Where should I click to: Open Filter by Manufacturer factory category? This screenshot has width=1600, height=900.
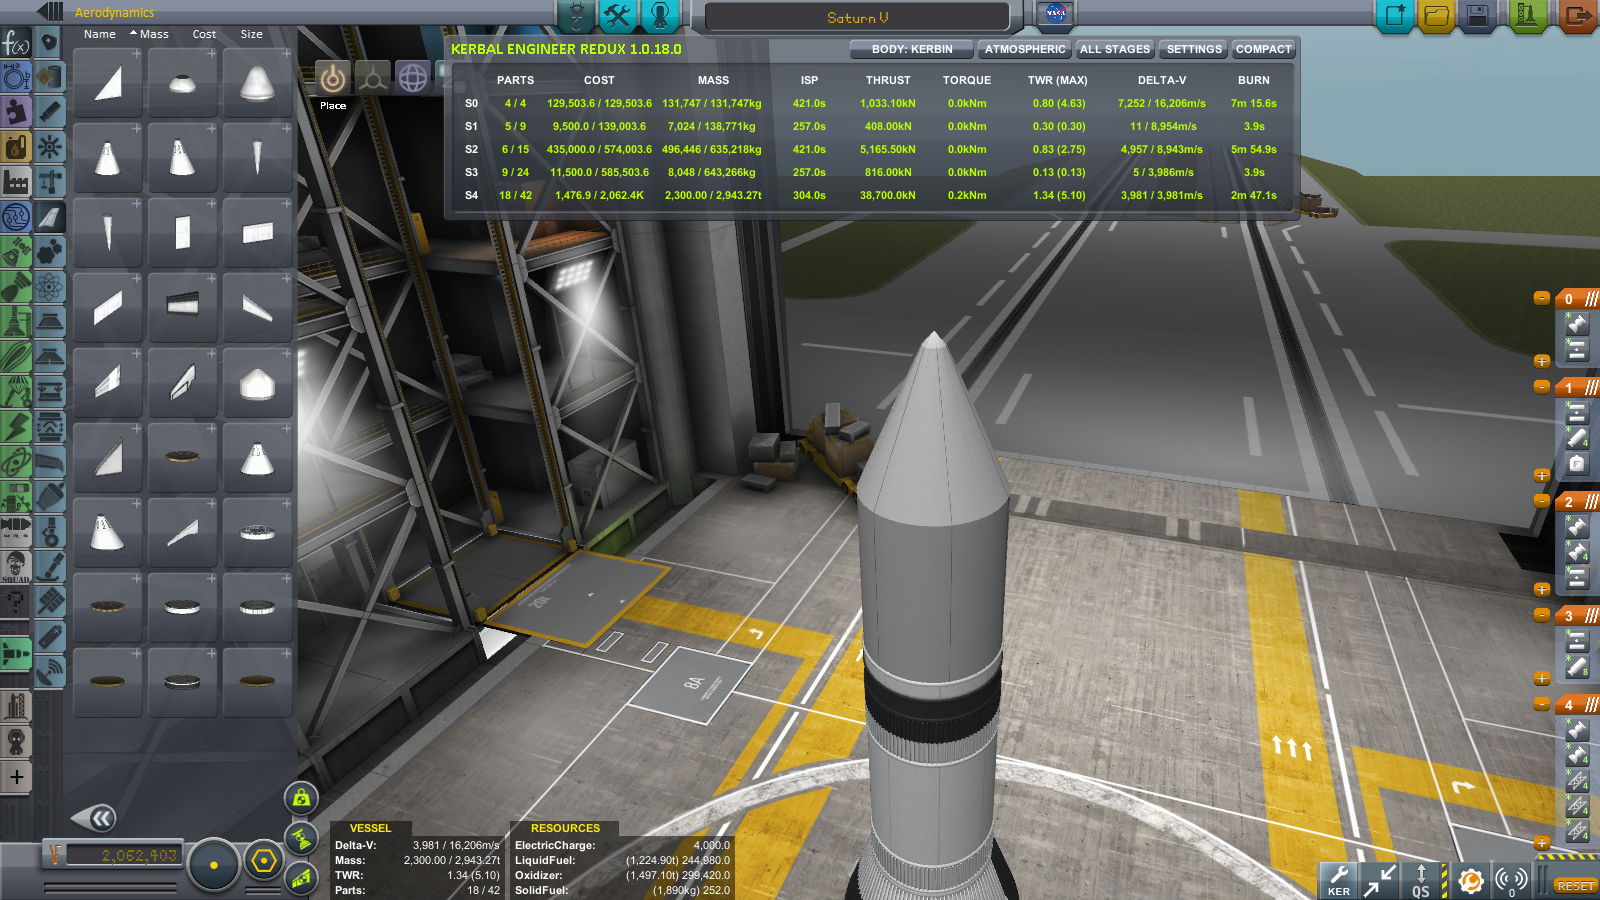point(16,182)
